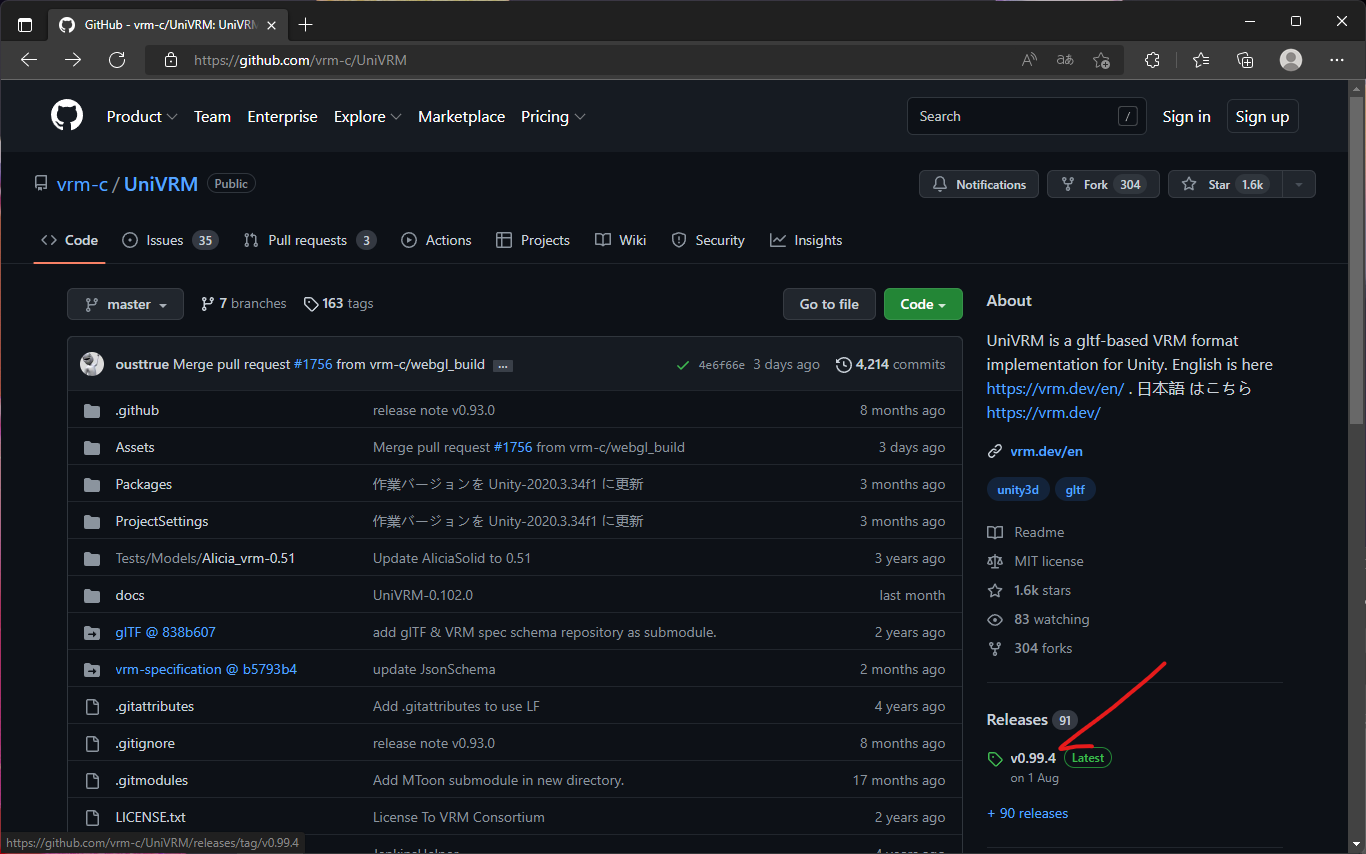Screen dimensions: 1366x854
Task: Open the Insights tab
Action: [806, 240]
